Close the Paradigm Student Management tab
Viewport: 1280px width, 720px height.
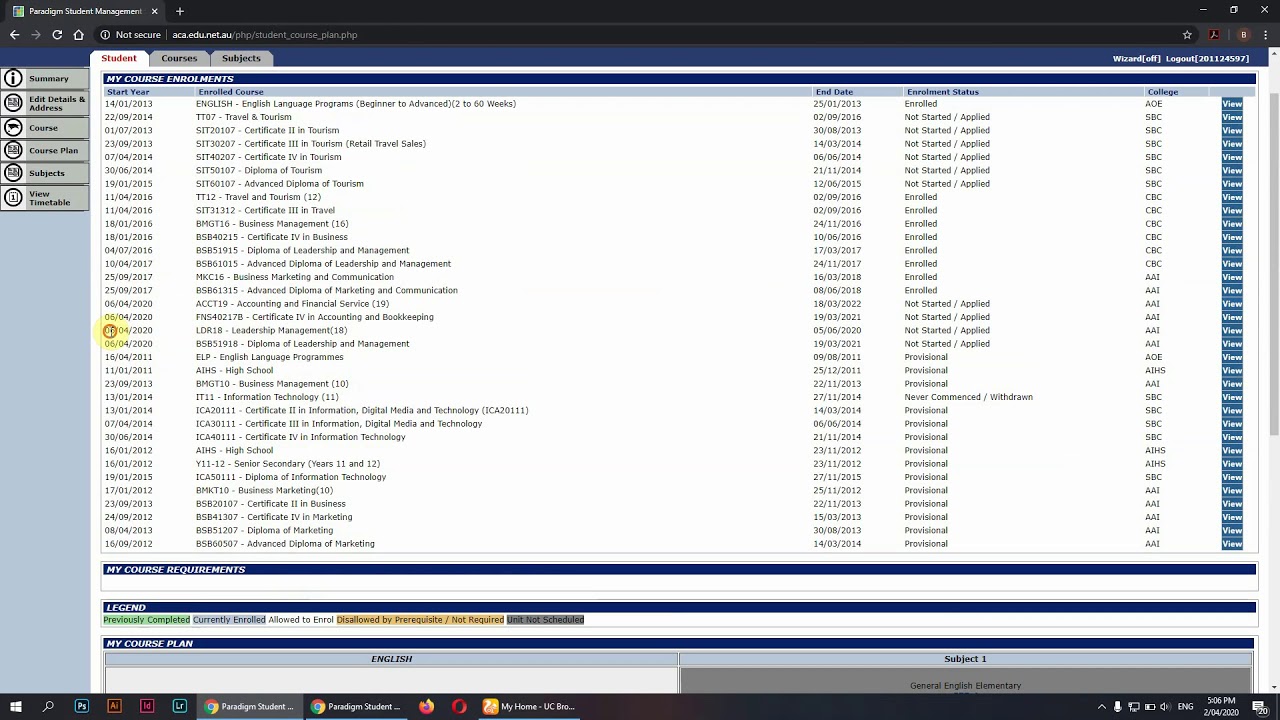point(155,11)
